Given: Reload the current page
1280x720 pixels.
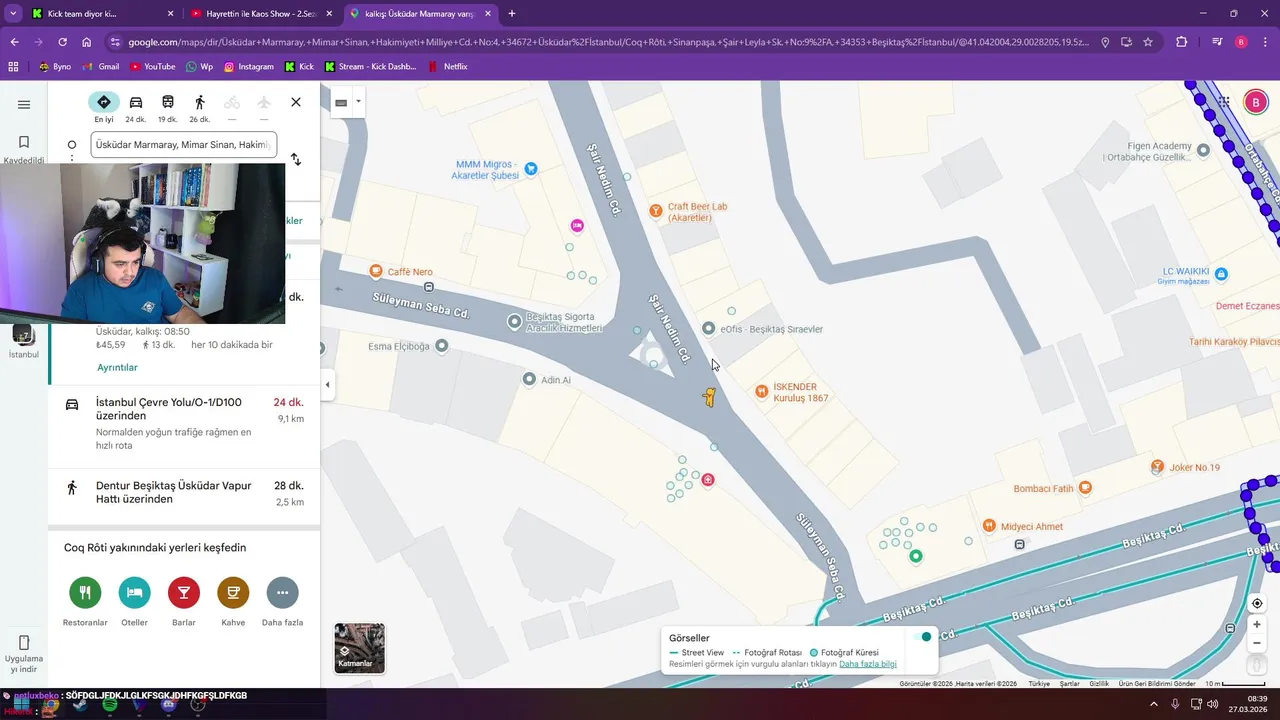Looking at the screenshot, I should [x=62, y=42].
